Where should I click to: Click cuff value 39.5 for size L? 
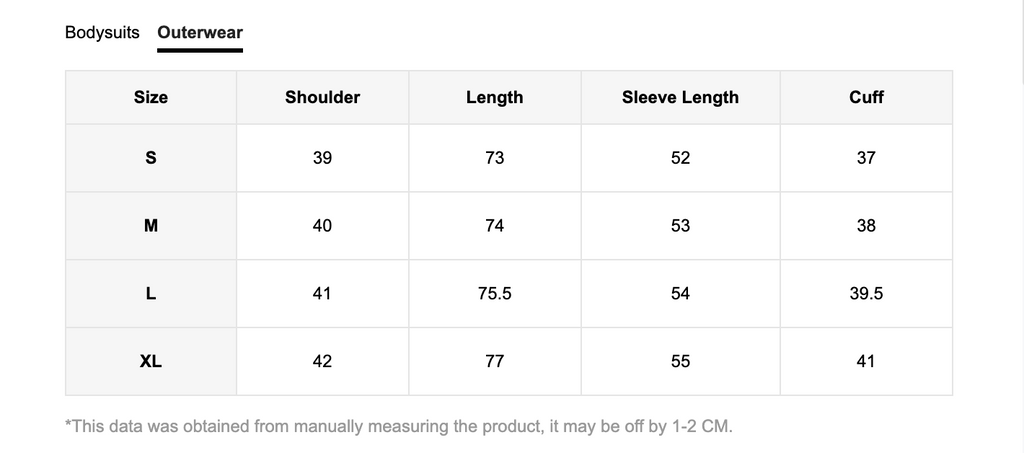[x=866, y=294]
